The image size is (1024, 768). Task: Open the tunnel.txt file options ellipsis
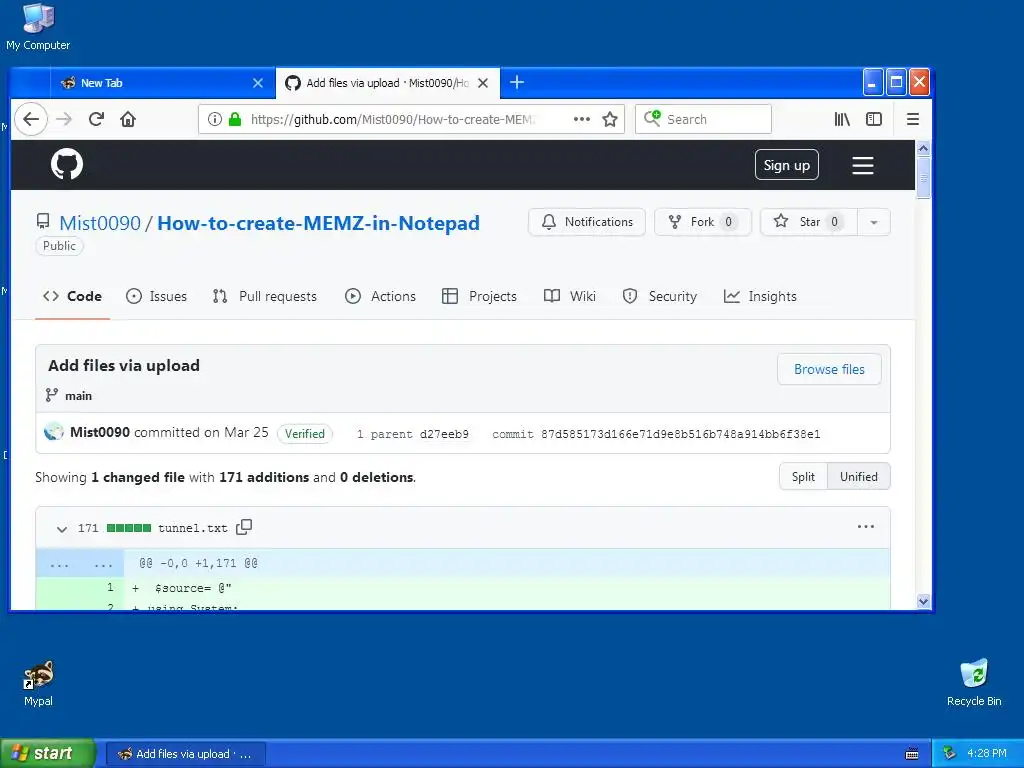tap(865, 526)
